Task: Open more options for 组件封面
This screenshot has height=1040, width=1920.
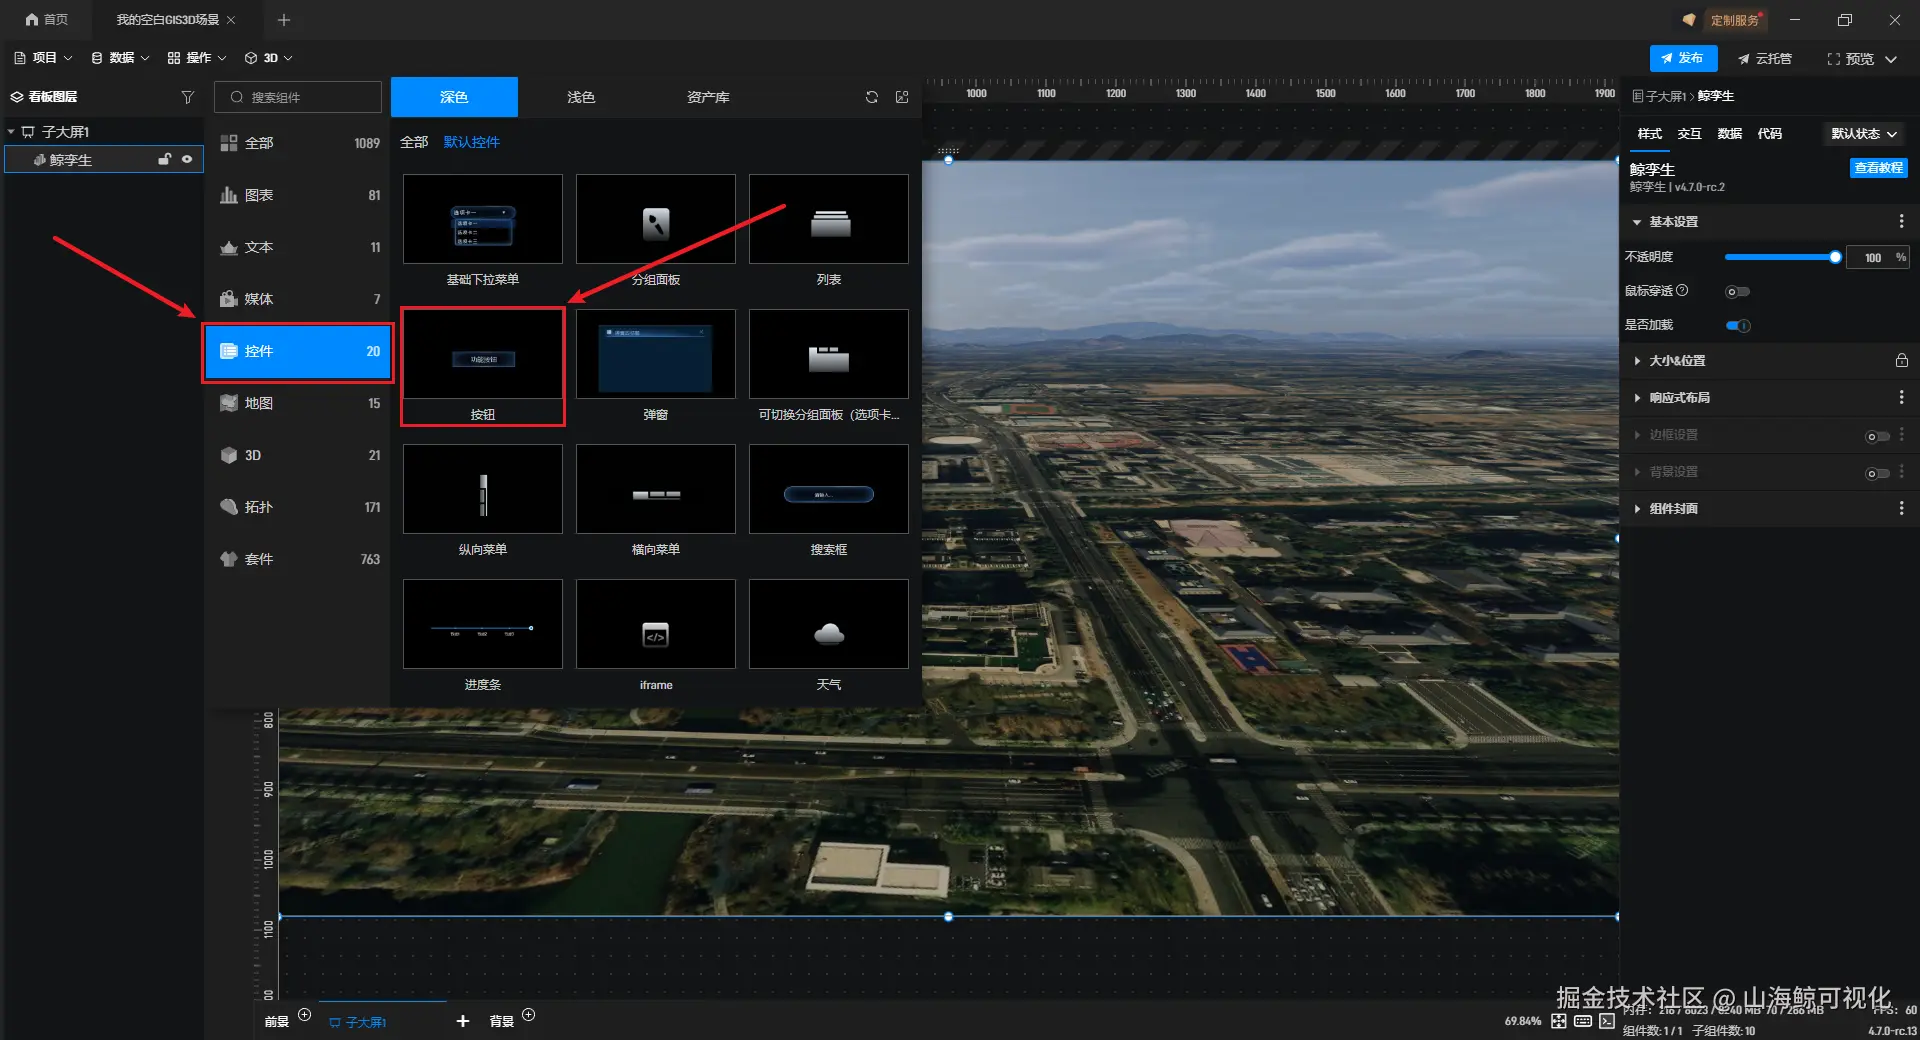Action: click(1901, 508)
